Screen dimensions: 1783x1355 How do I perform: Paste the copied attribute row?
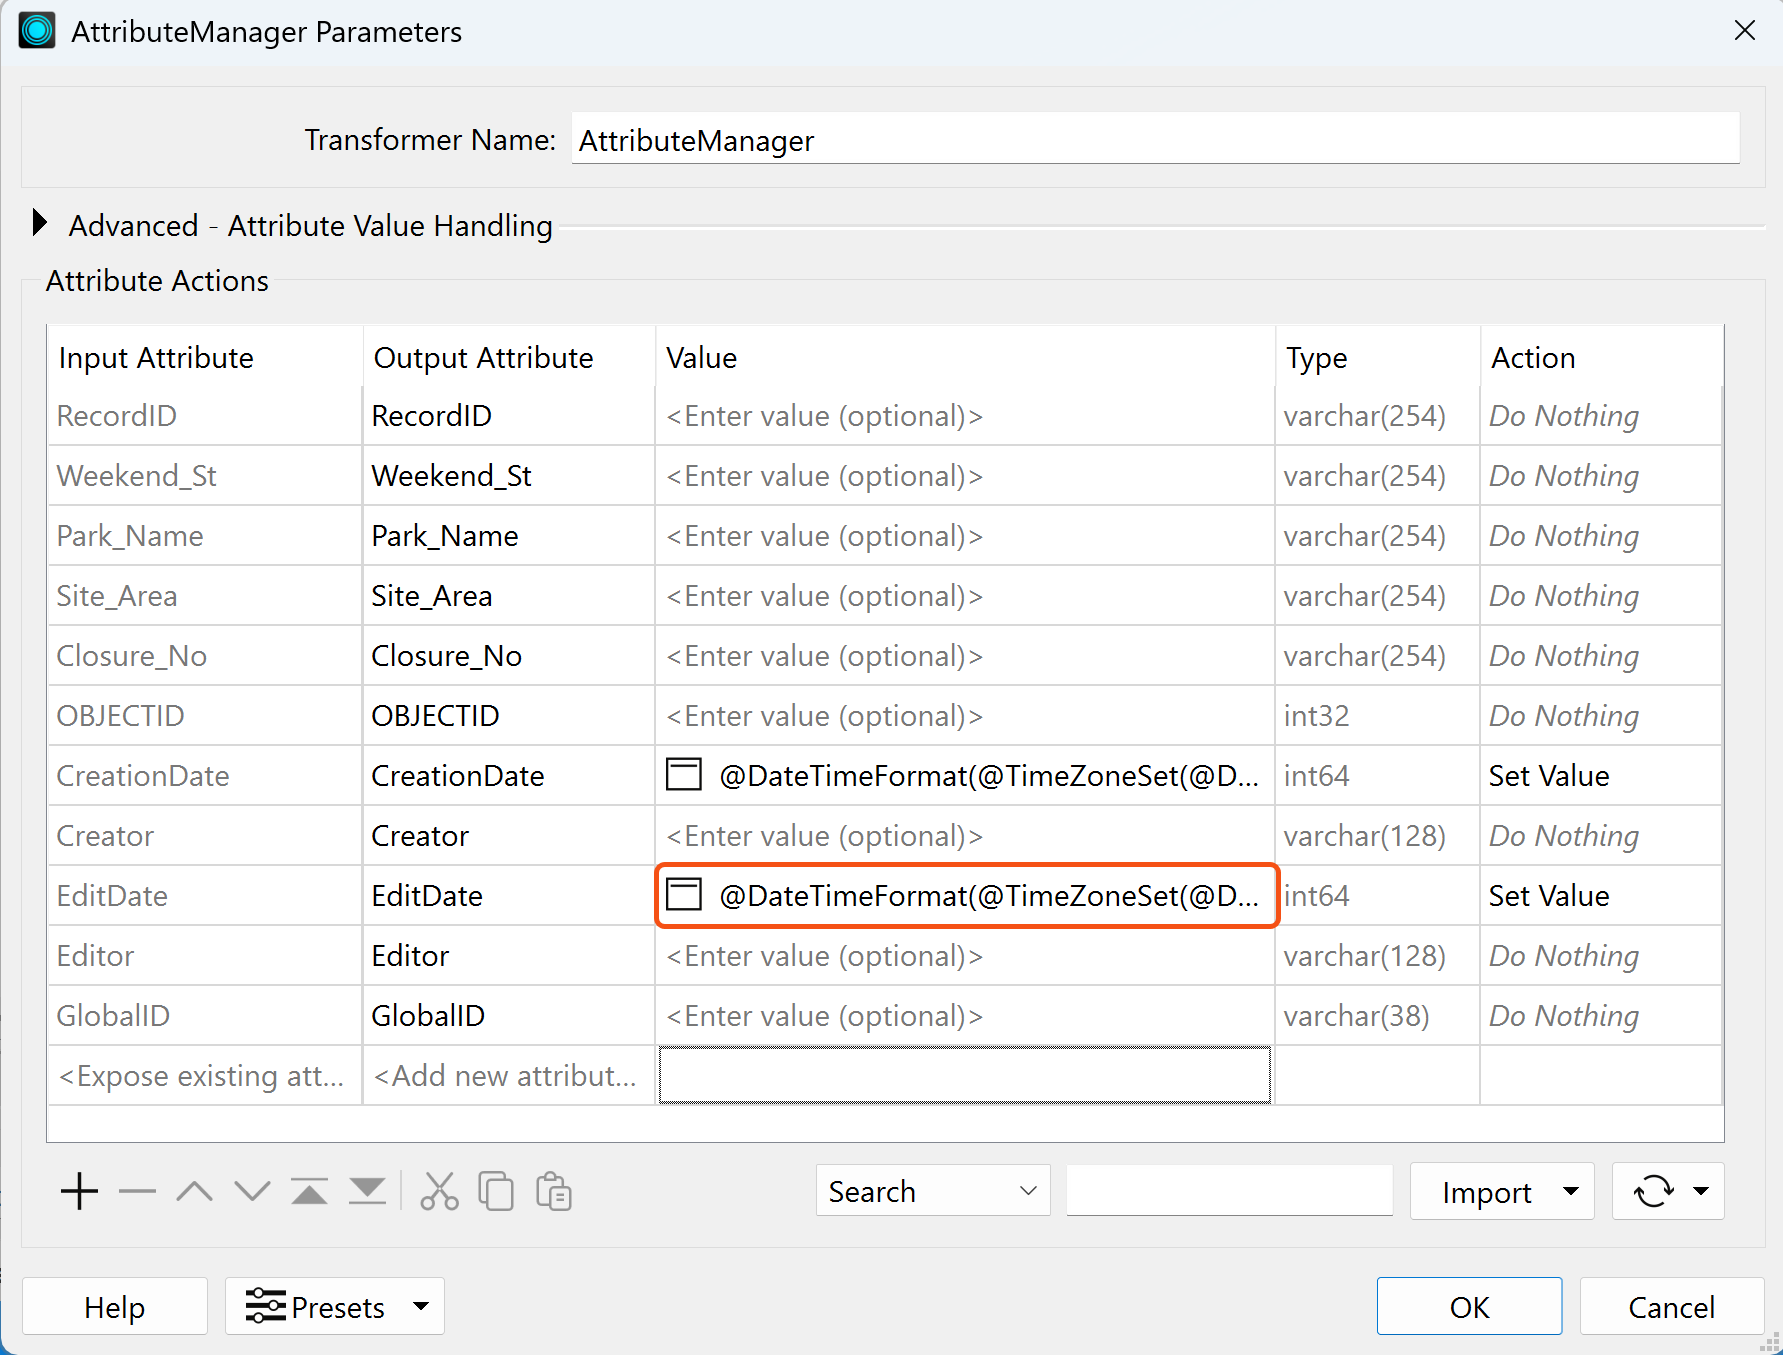click(x=554, y=1191)
